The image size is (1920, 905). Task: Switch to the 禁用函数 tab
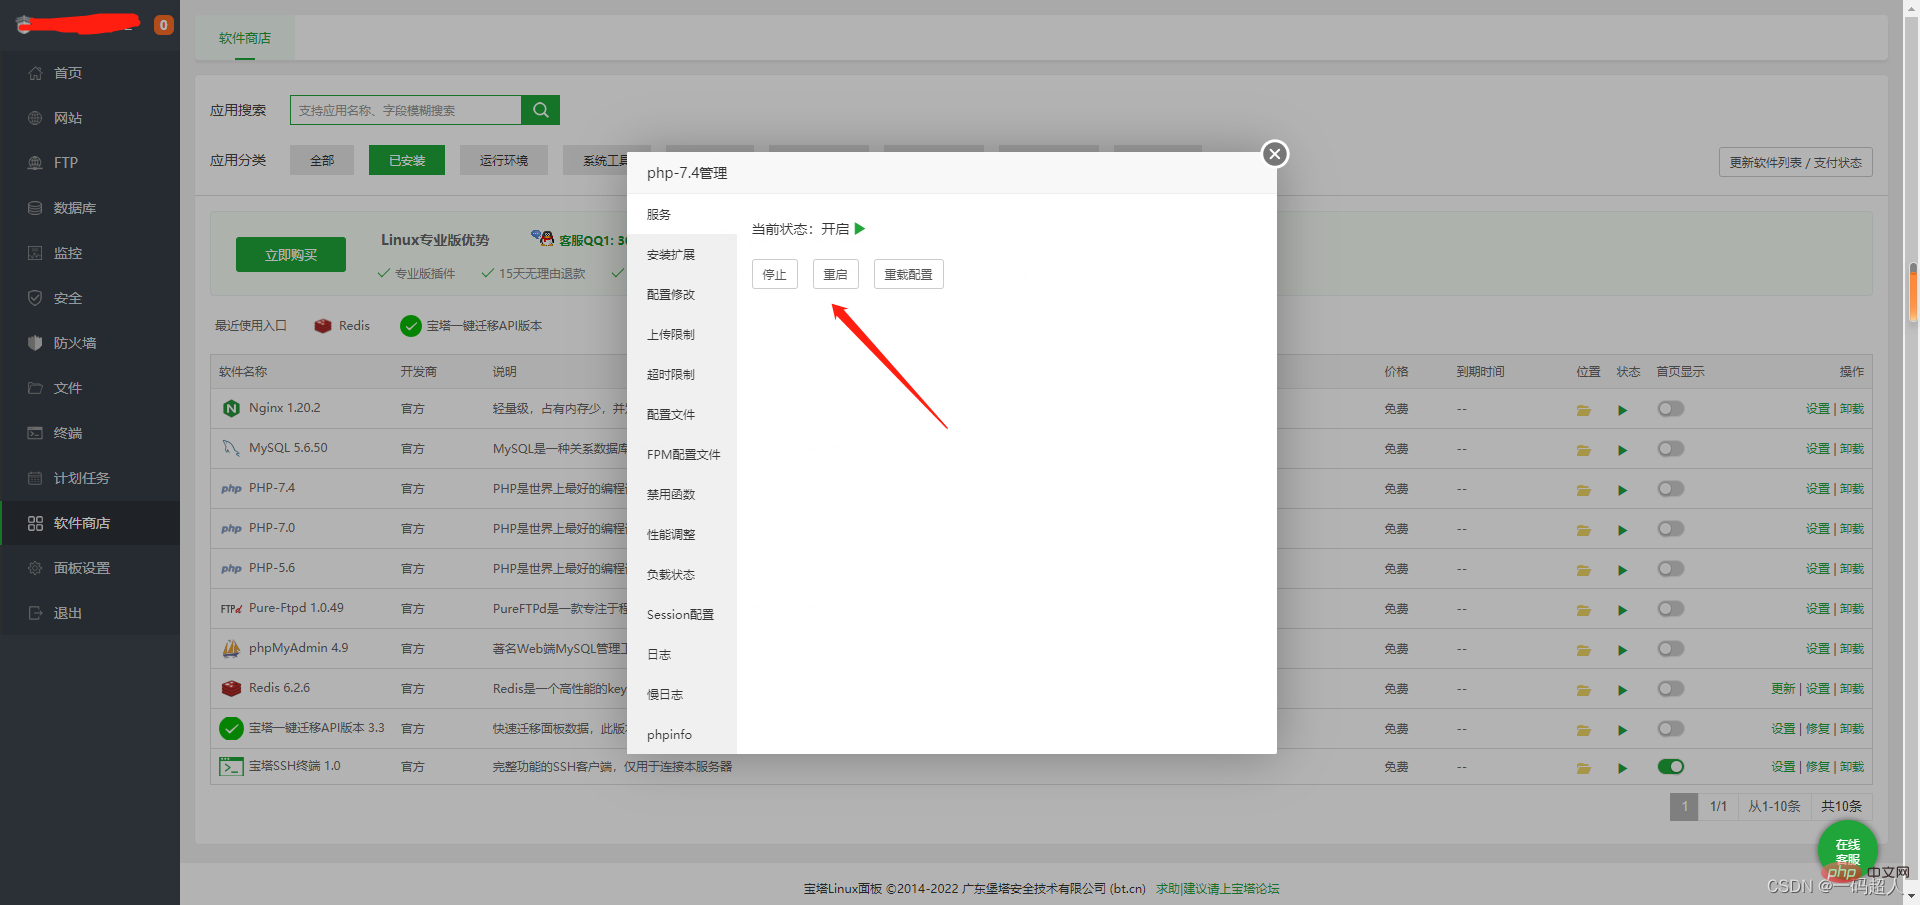coord(682,495)
